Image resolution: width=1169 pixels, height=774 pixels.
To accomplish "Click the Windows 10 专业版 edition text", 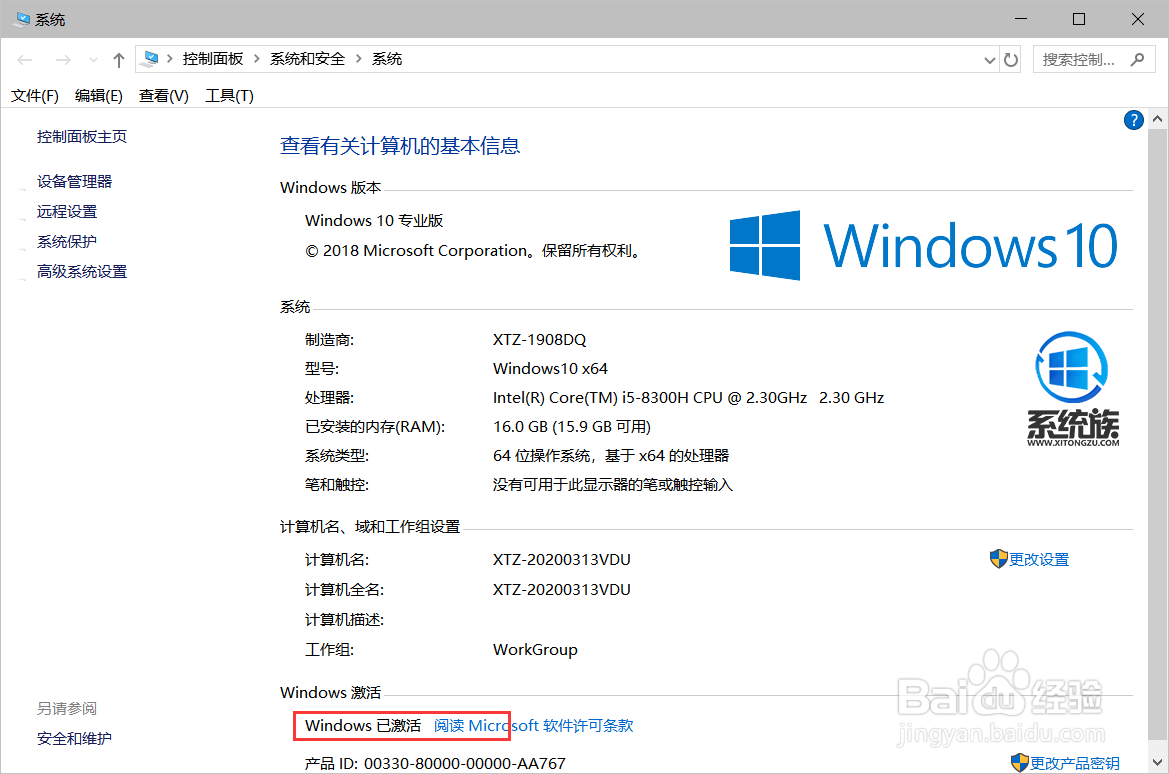I will [x=374, y=221].
